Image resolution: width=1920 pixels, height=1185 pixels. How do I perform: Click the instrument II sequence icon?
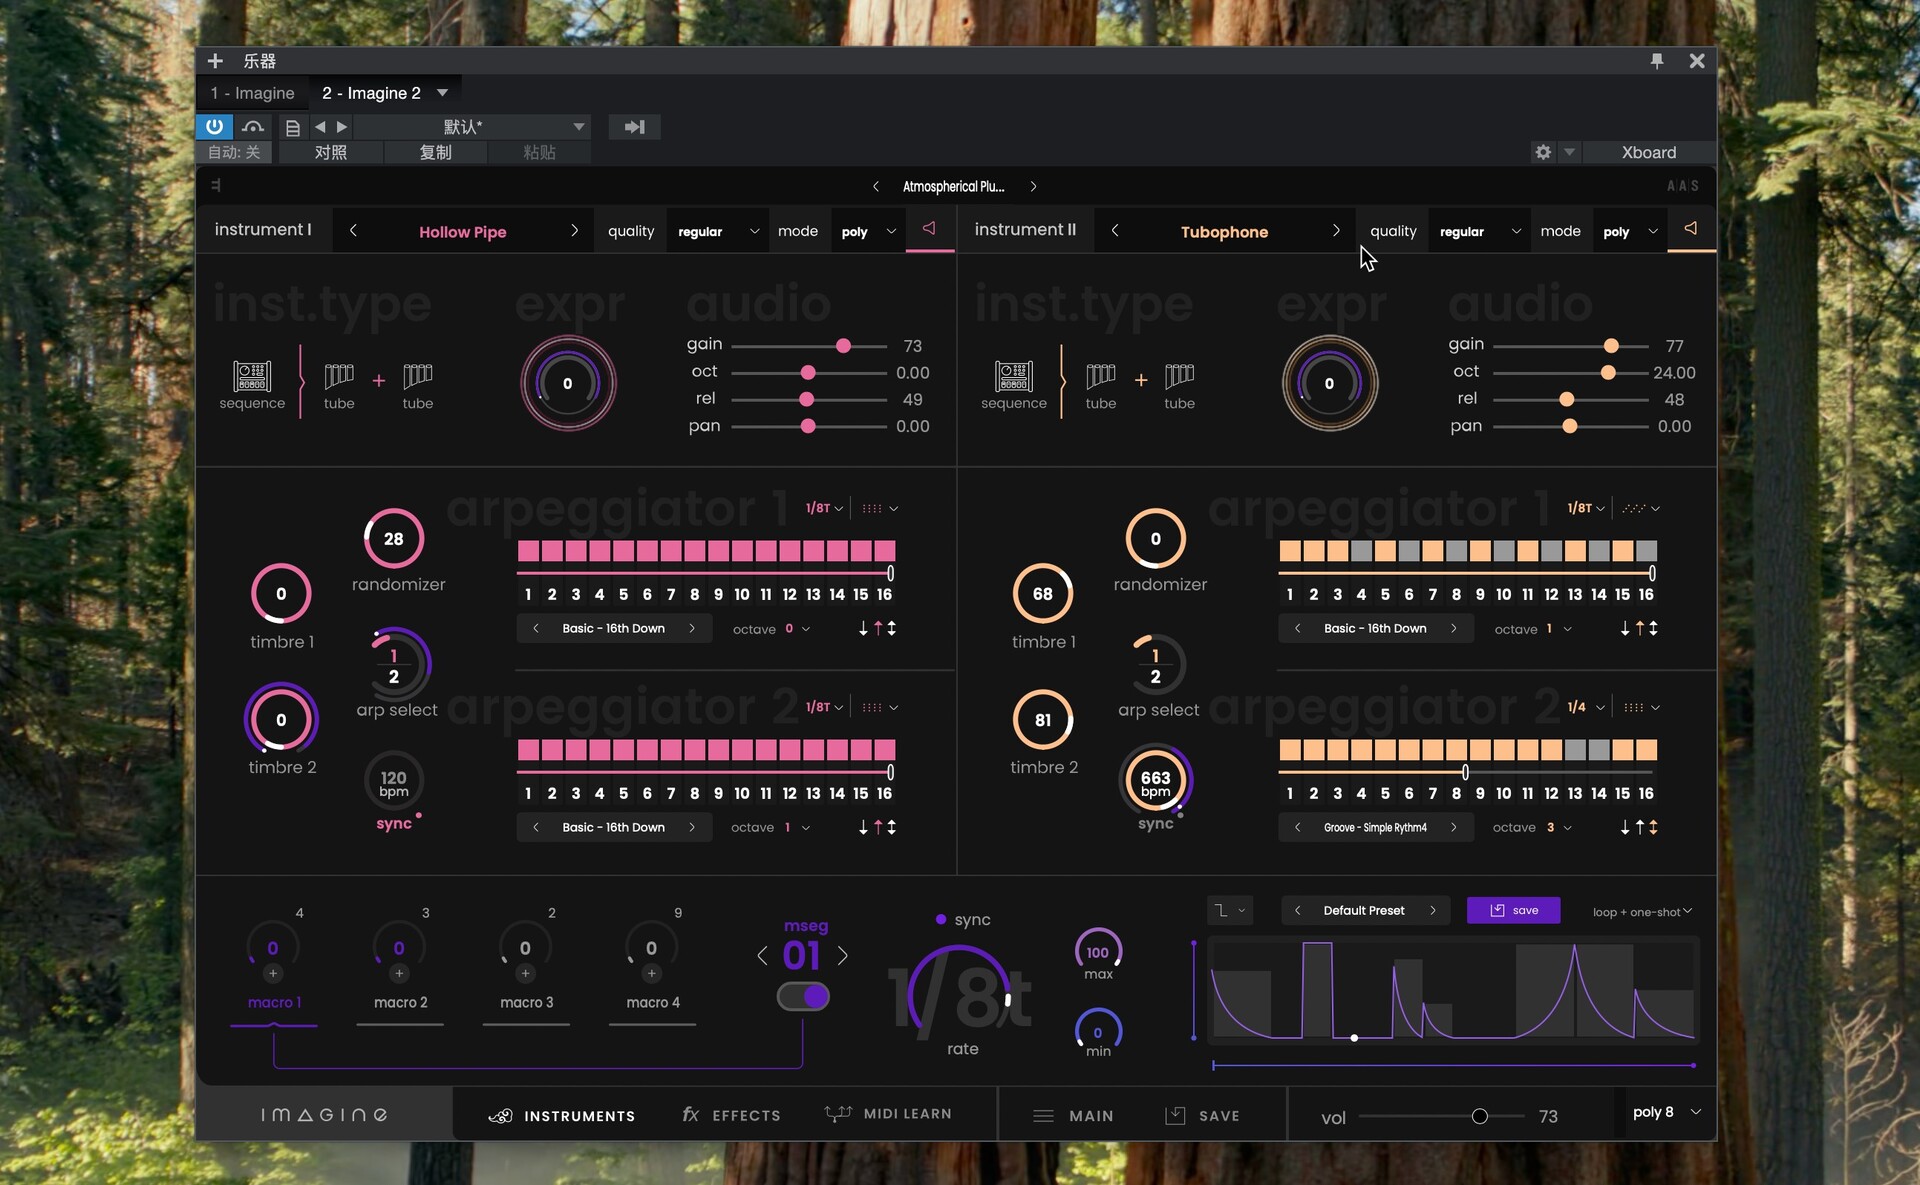point(1013,377)
